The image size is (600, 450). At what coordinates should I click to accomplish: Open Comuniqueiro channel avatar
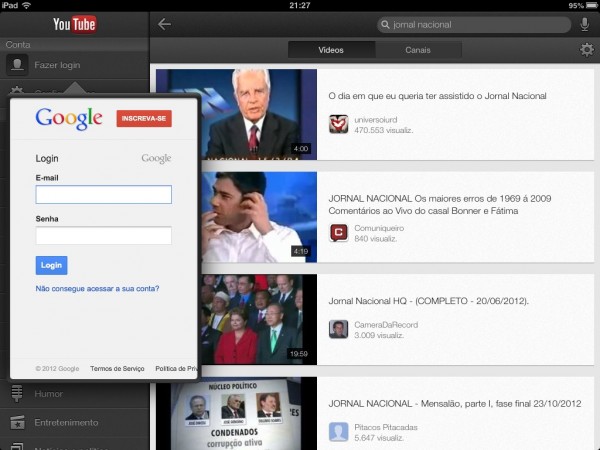click(x=339, y=233)
